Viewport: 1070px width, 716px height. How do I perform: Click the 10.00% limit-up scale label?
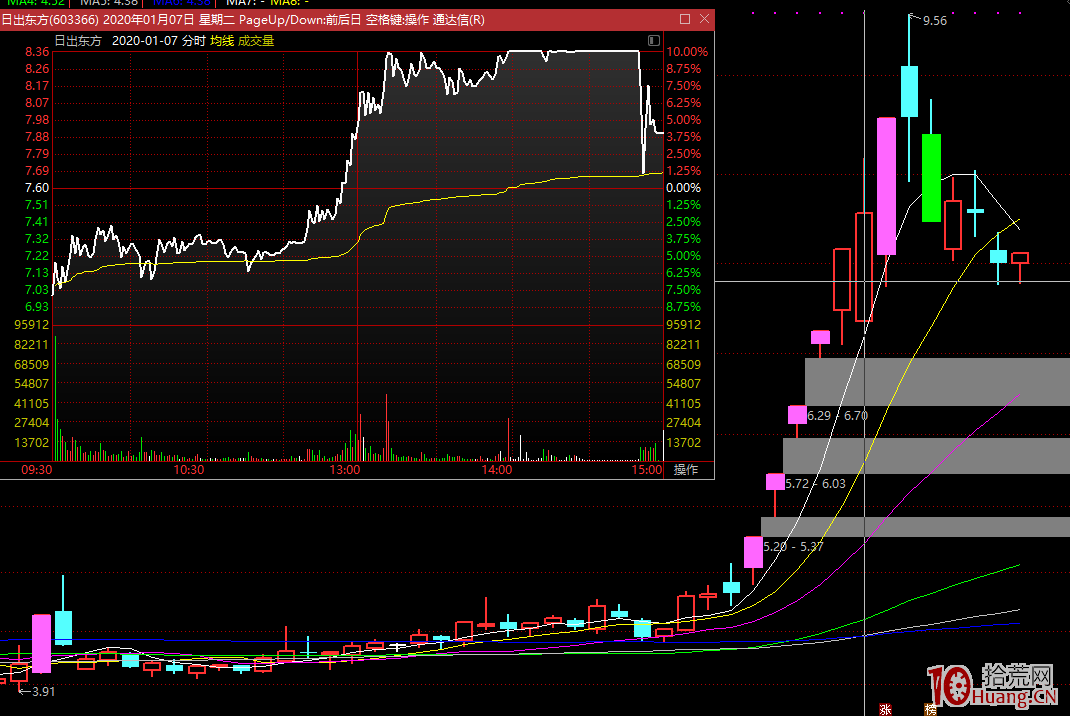coord(687,52)
